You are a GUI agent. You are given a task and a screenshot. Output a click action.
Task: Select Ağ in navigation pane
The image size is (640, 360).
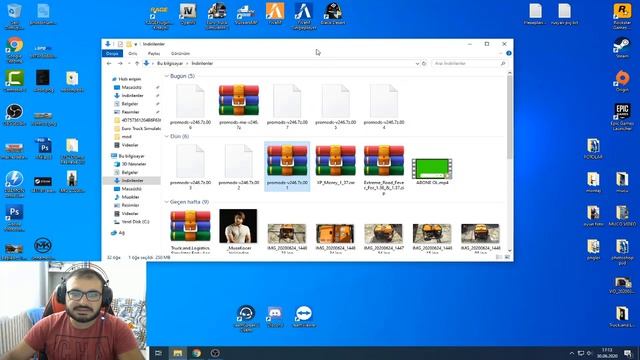[x=121, y=233]
